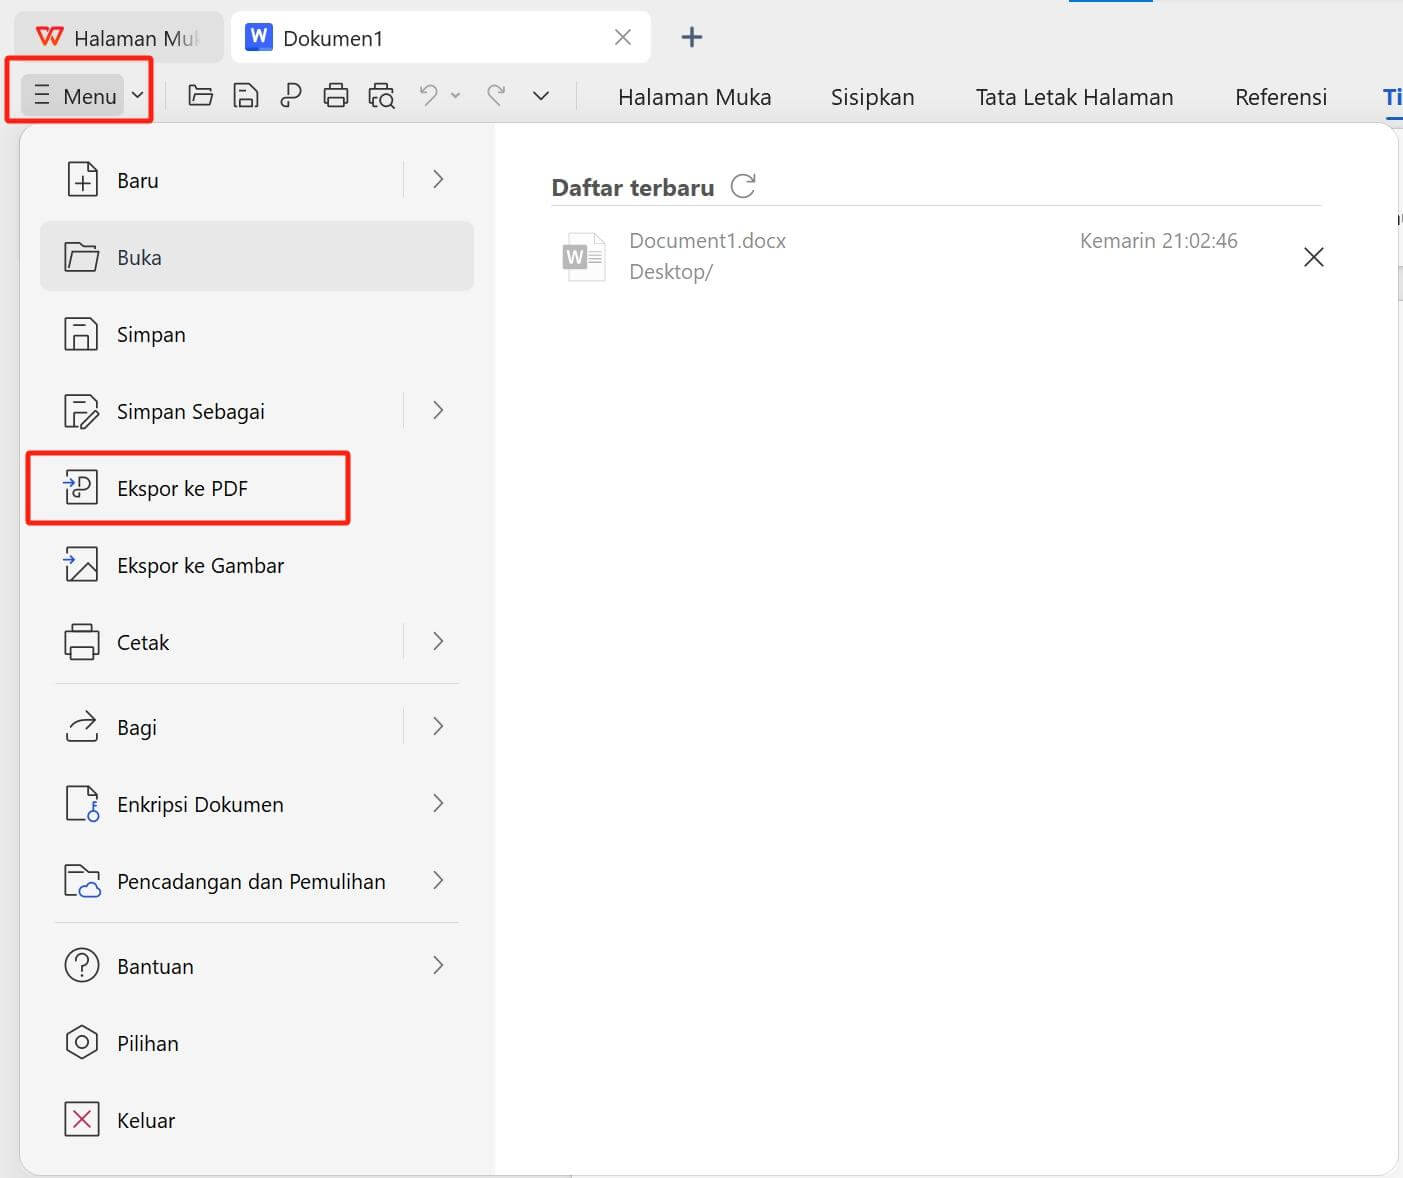
Task: Open Print Preview from the toolbar
Action: click(381, 96)
